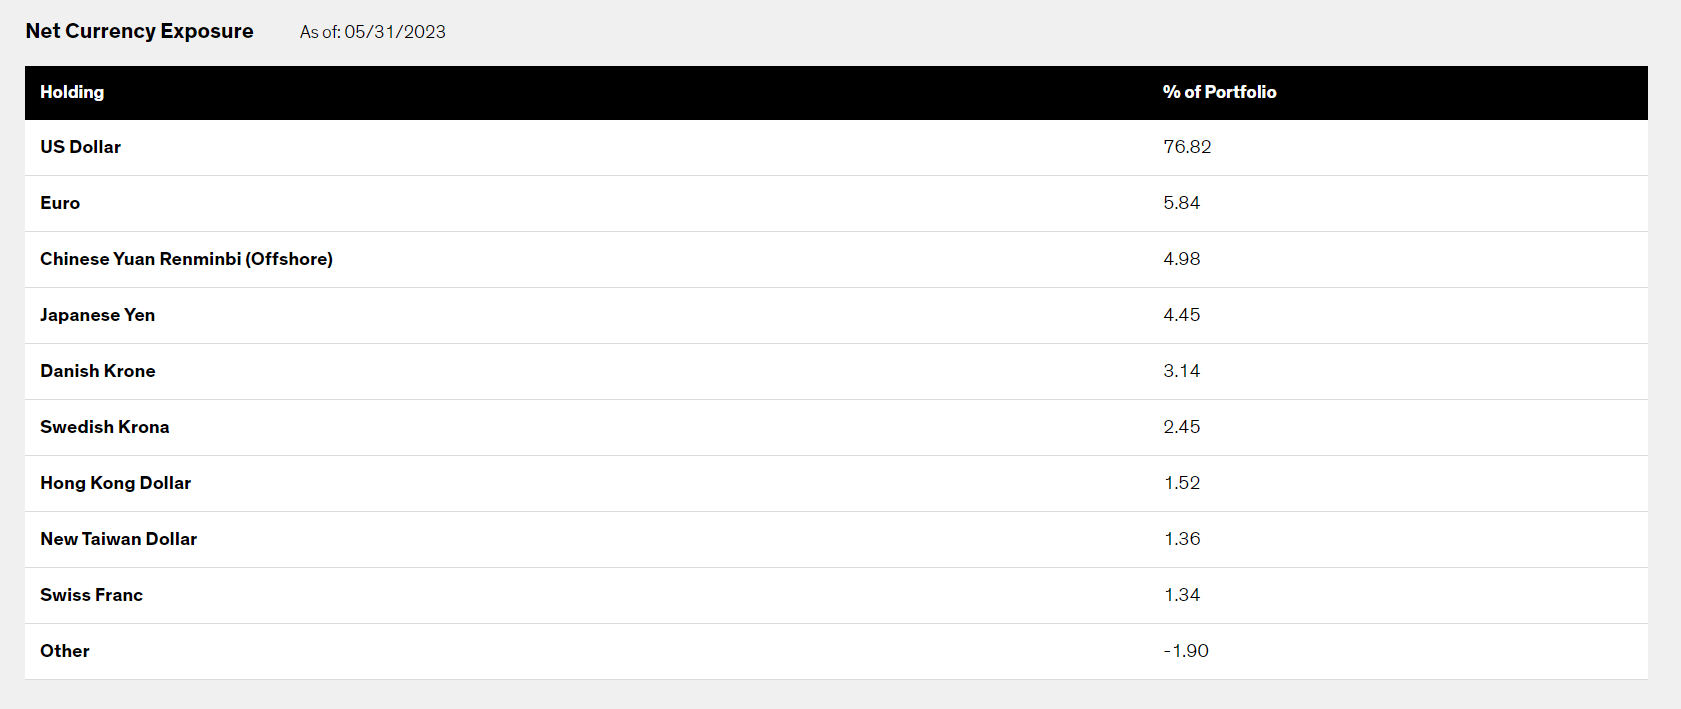This screenshot has height=709, width=1681.
Task: Click the 1.36 New Taiwan Dollar value
Action: pos(1181,539)
